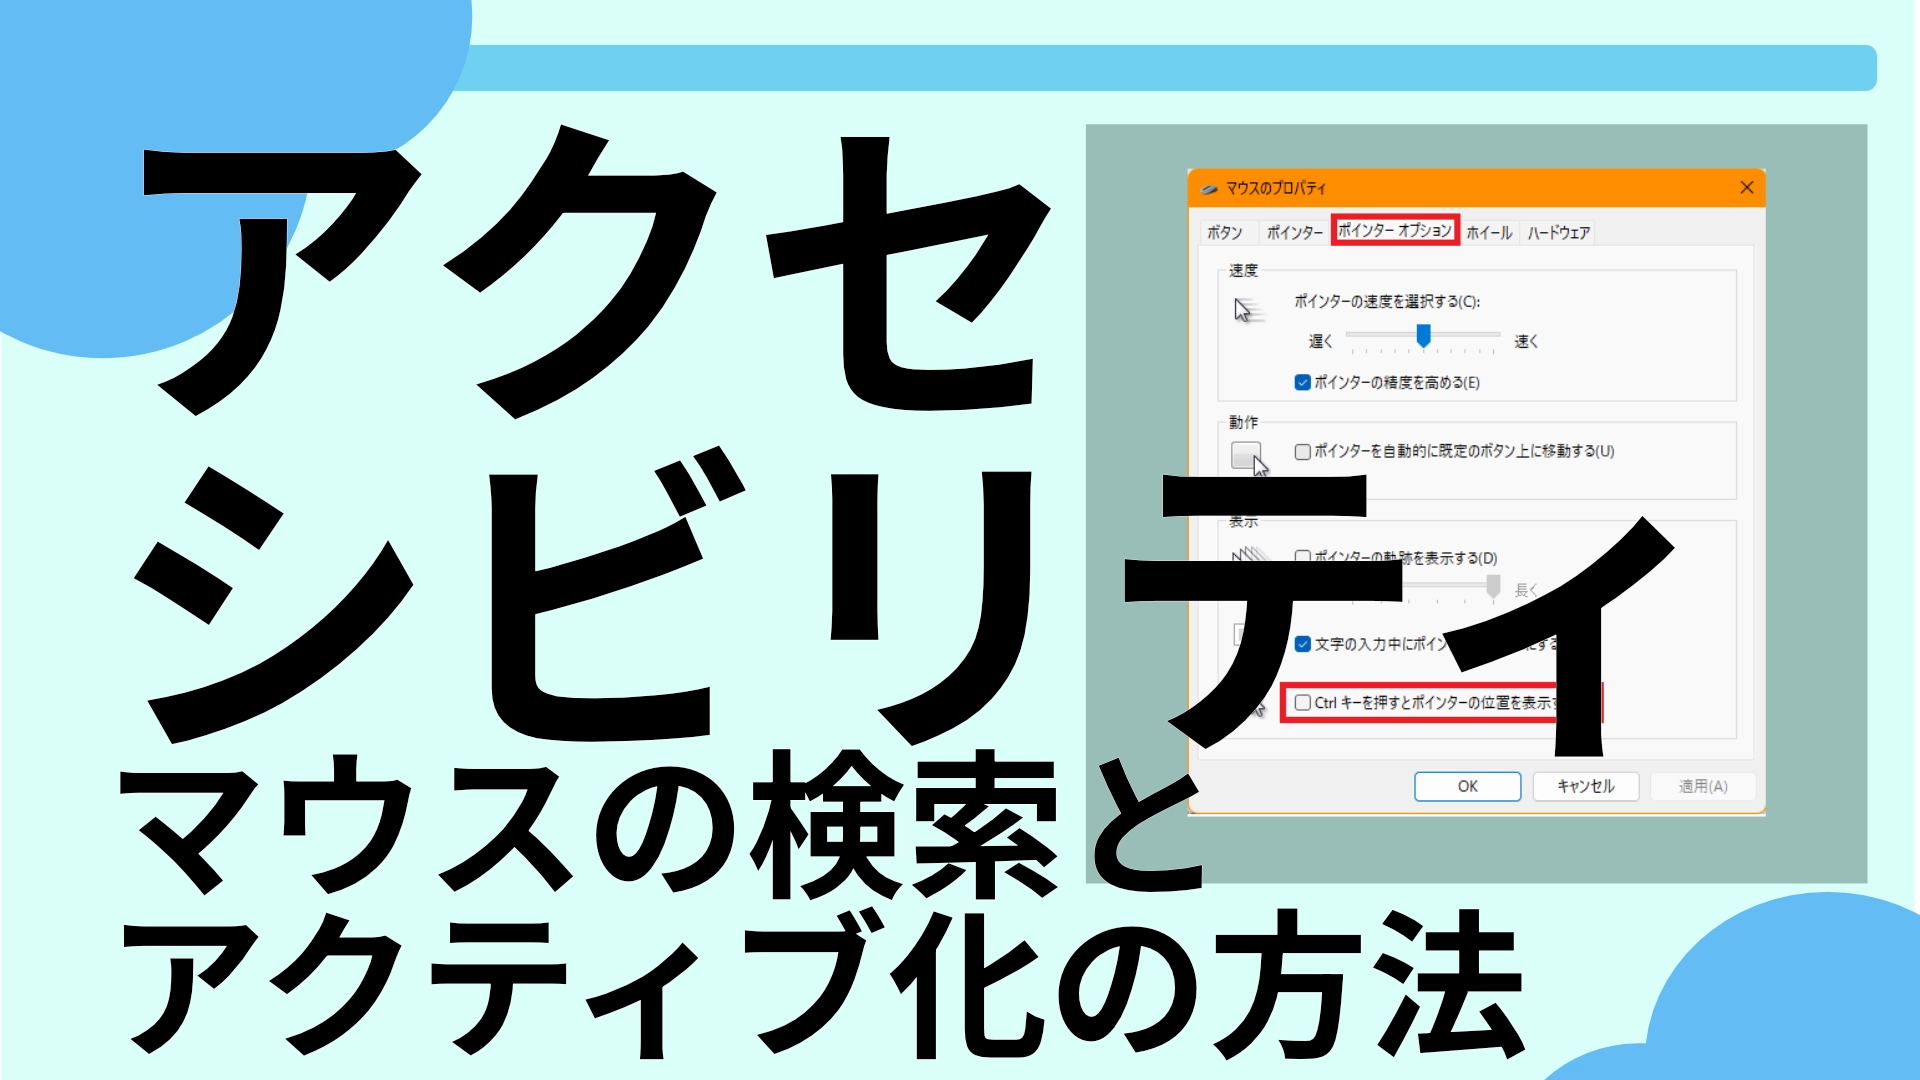
Task: Click the pointer speed slider thumb
Action: [x=1423, y=336]
